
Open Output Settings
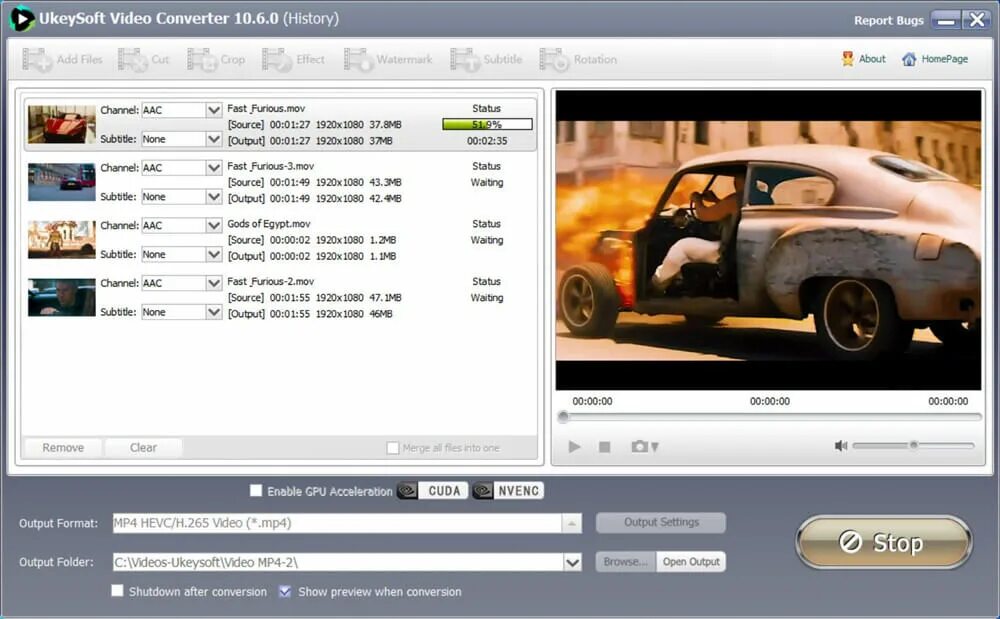661,522
